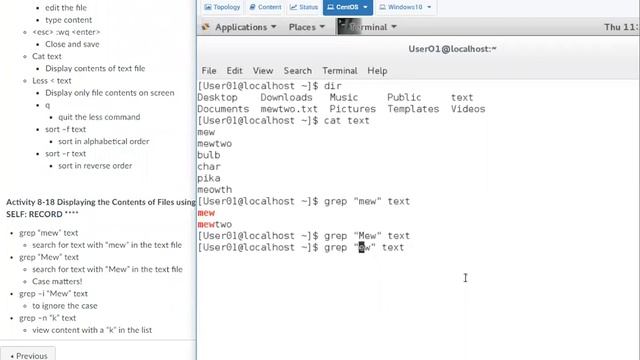Click the Content tab icon
Screen dimensions: 640x360
coord(253,7)
